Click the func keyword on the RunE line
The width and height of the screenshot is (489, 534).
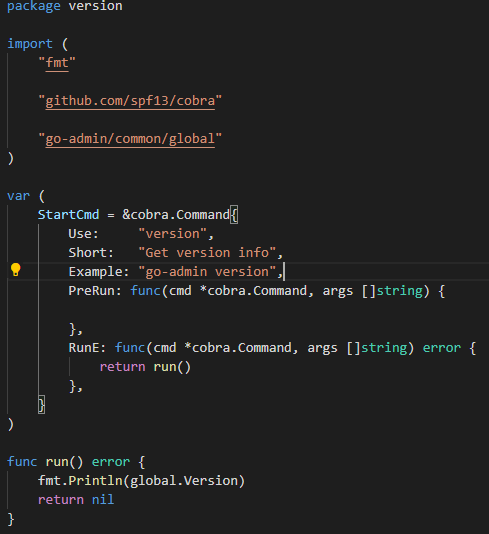click(130, 348)
